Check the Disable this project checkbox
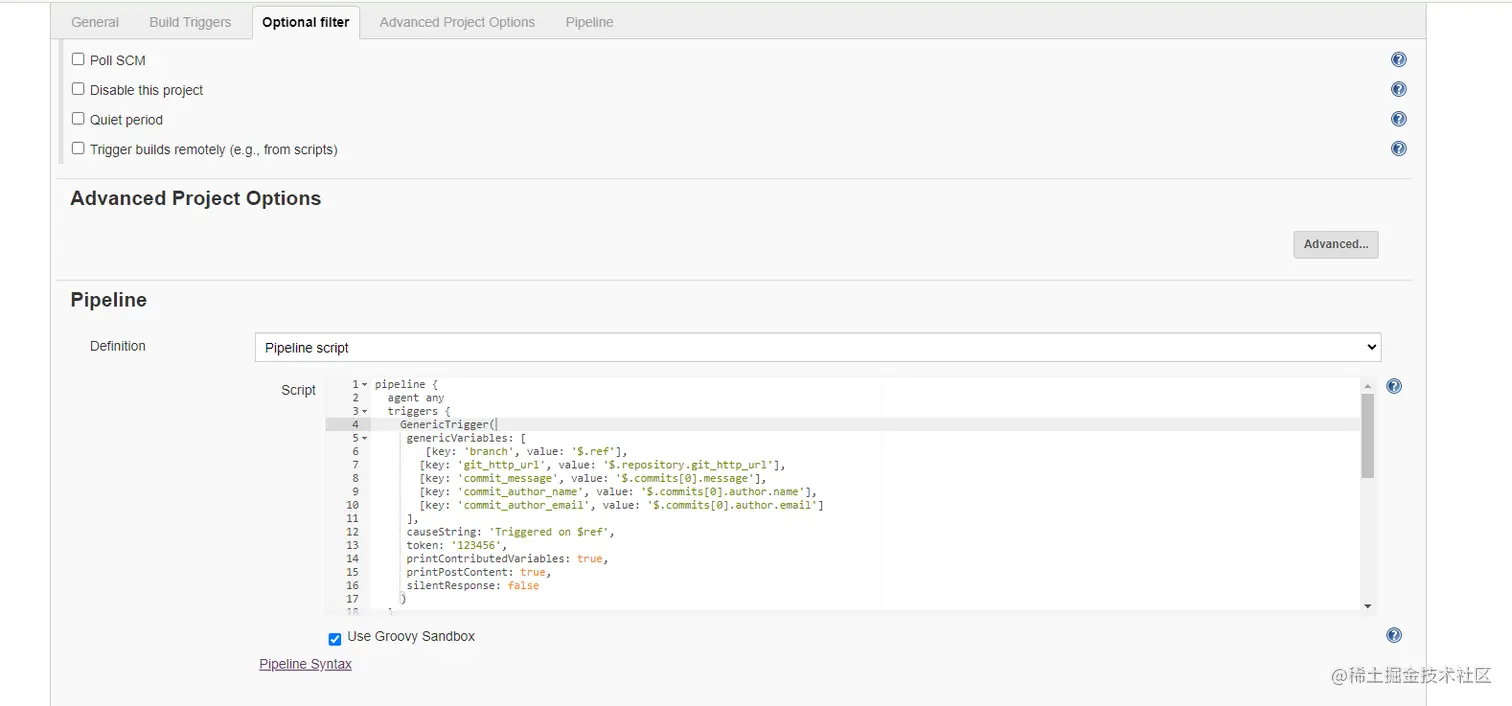This screenshot has width=1512, height=706. pyautogui.click(x=78, y=89)
